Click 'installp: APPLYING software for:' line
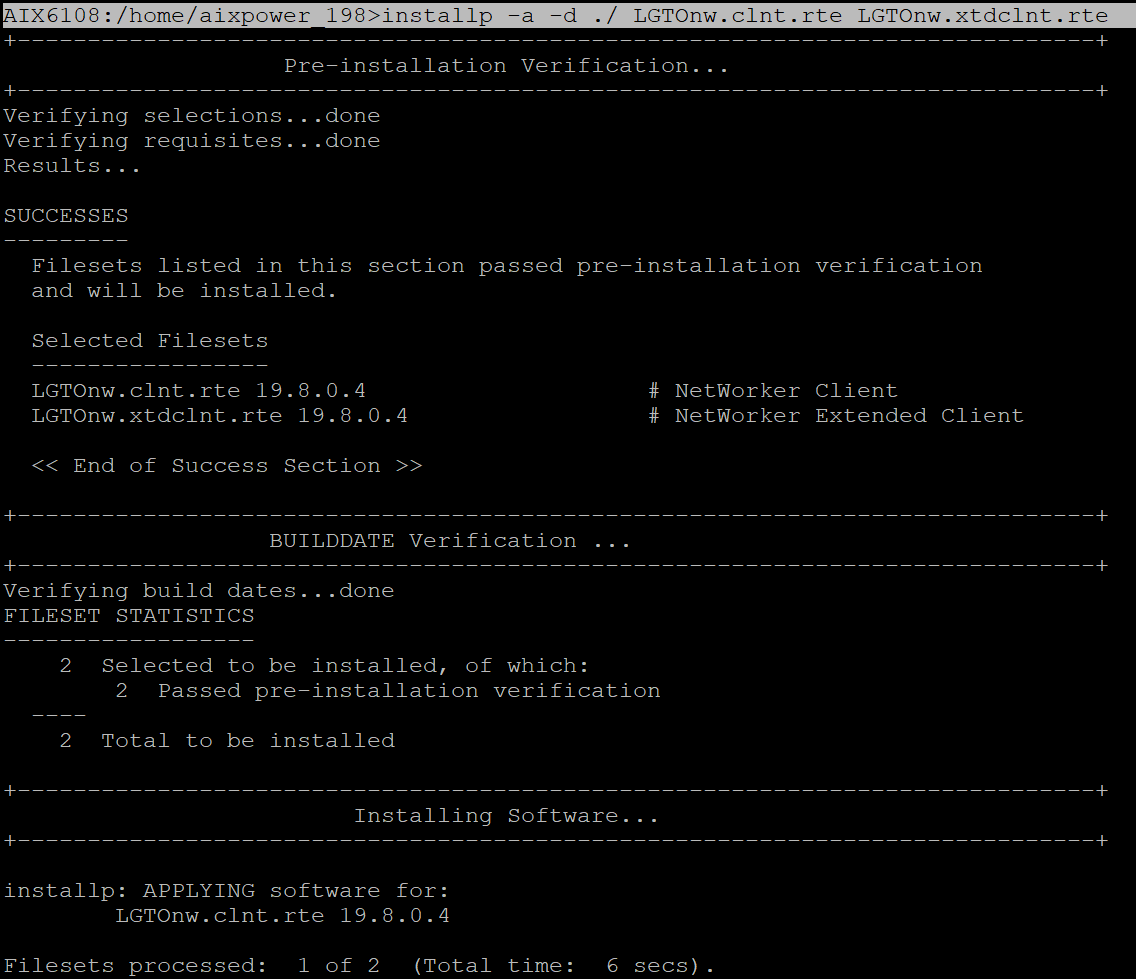Viewport: 1136px width, 979px height. click(x=226, y=891)
